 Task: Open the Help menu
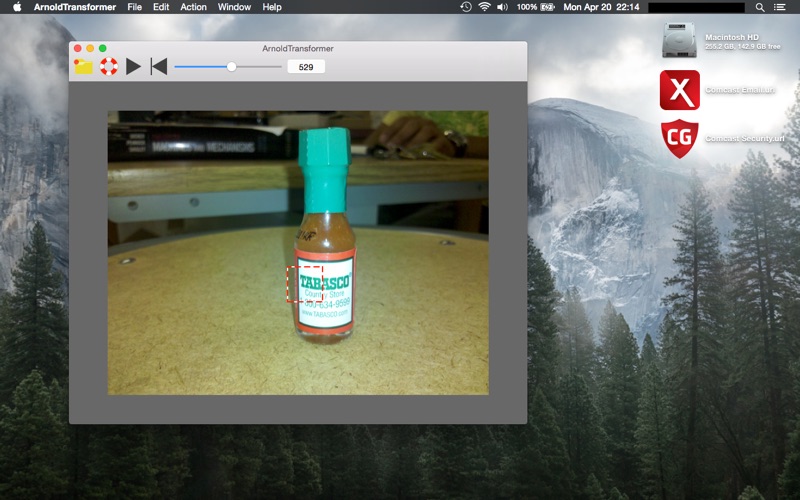pos(272,7)
